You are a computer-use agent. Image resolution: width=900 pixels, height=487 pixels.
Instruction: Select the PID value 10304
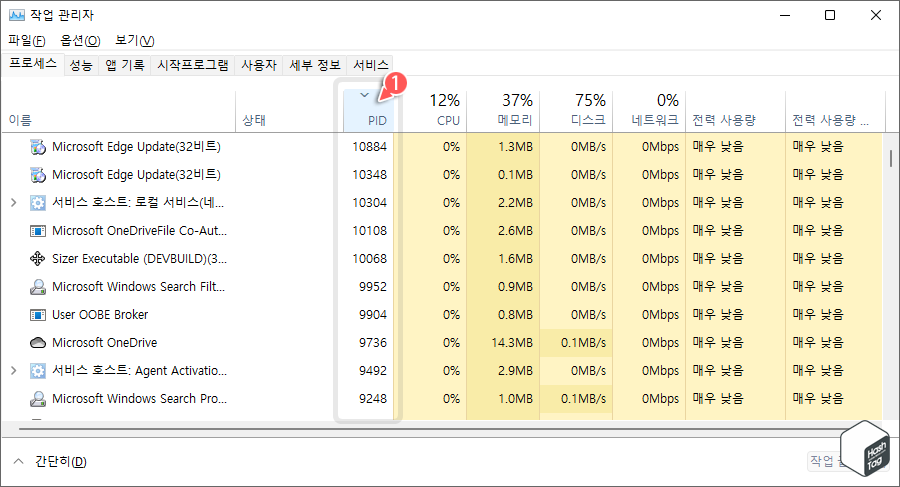click(369, 203)
